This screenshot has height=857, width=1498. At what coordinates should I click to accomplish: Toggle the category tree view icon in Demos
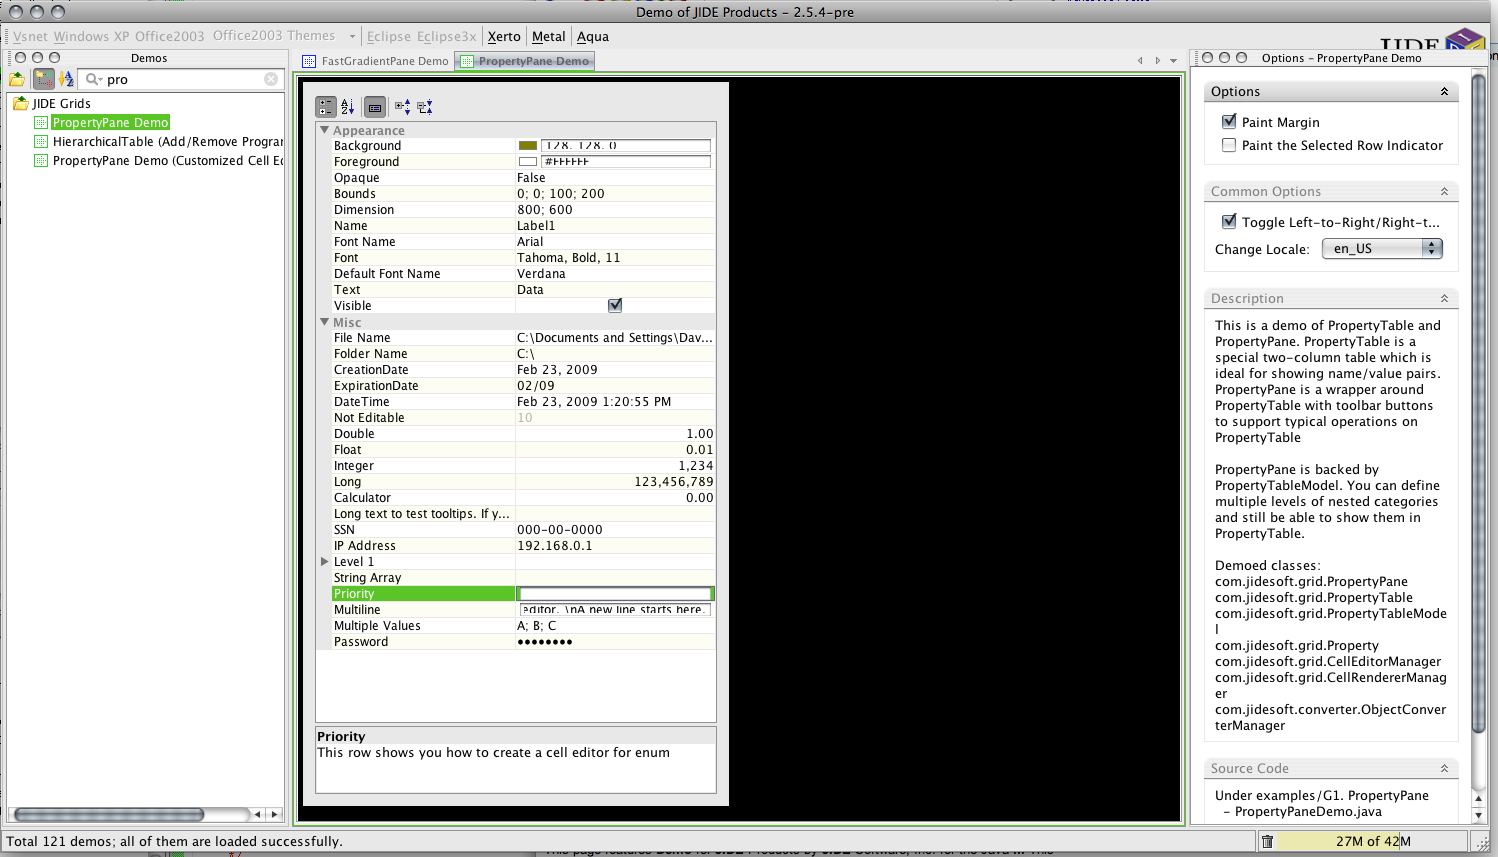click(x=43, y=79)
